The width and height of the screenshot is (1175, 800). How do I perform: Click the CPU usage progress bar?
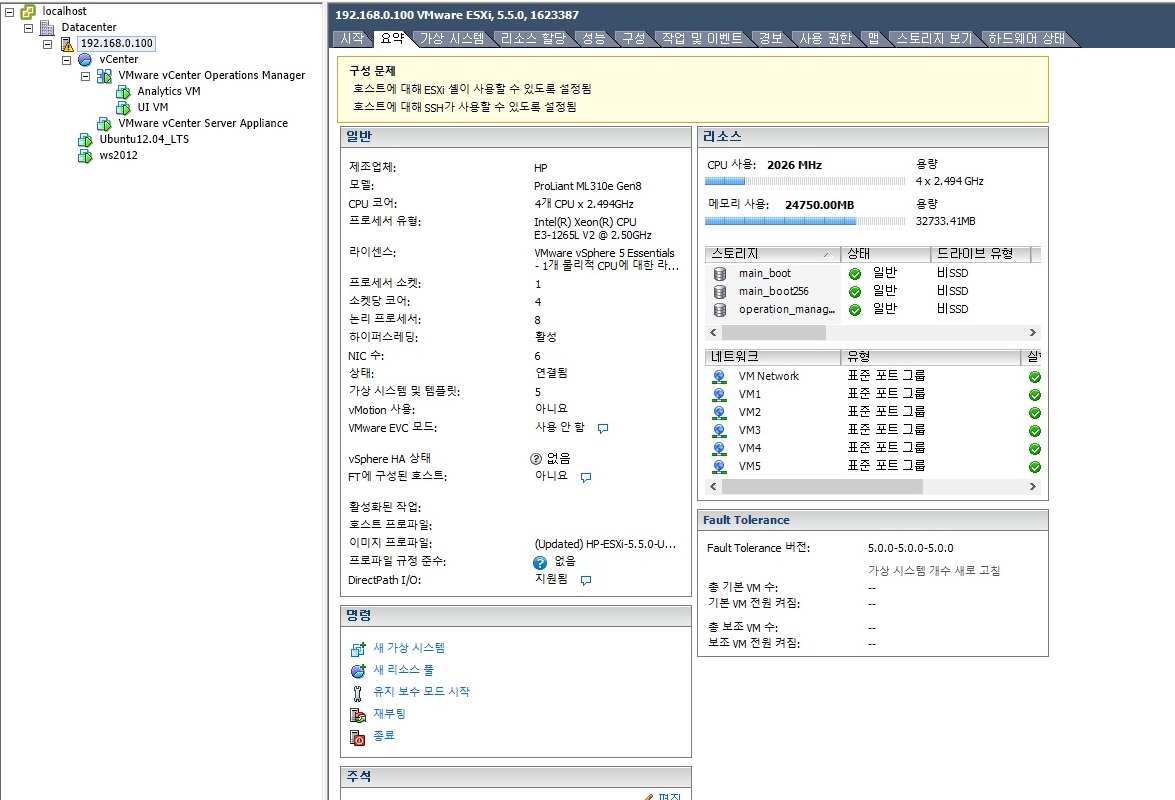(x=805, y=181)
